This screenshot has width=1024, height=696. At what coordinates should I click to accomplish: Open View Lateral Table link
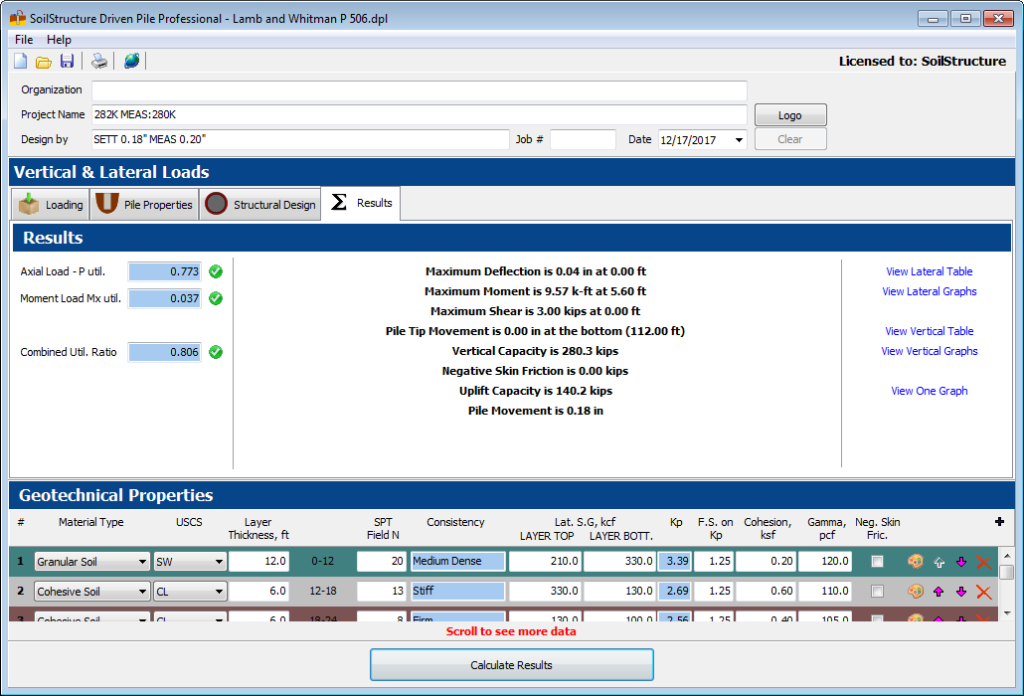929,272
